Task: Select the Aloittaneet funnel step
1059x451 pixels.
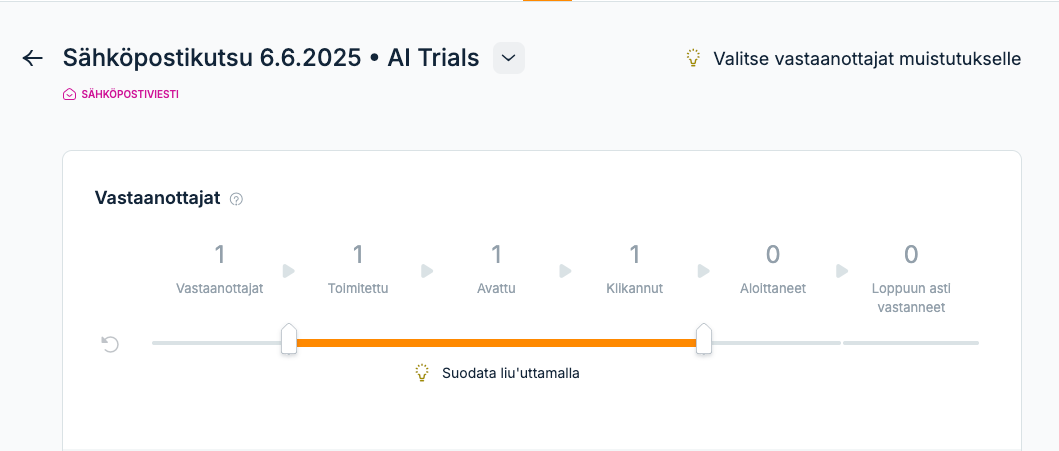Action: tap(773, 270)
